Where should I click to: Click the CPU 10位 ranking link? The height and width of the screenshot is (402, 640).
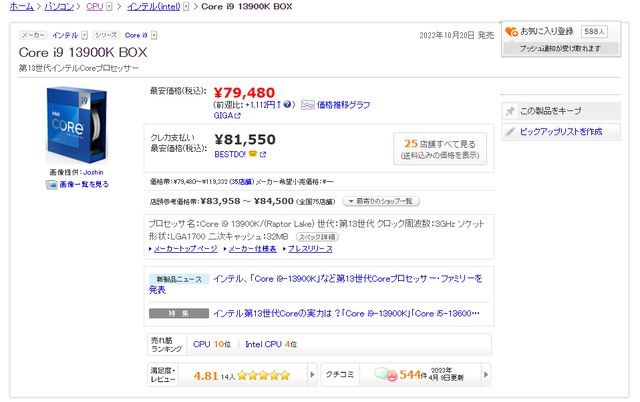coord(212,344)
